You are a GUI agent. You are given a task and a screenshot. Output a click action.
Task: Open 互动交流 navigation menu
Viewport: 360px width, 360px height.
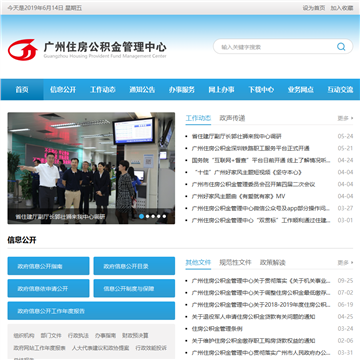(340, 89)
